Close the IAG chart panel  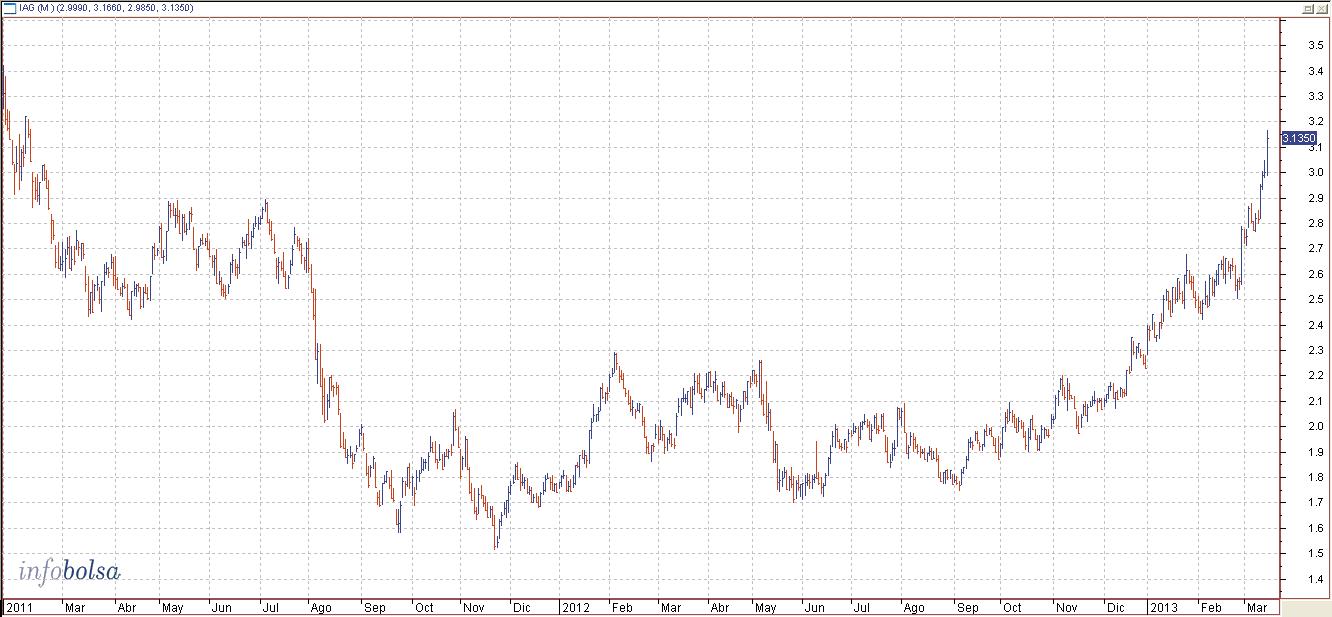pos(1321,8)
